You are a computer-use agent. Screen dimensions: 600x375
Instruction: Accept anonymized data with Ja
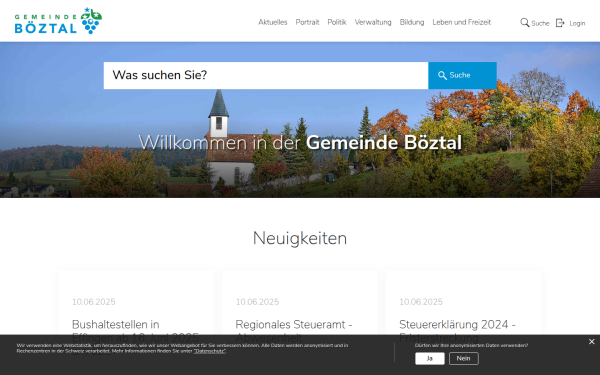pos(430,359)
